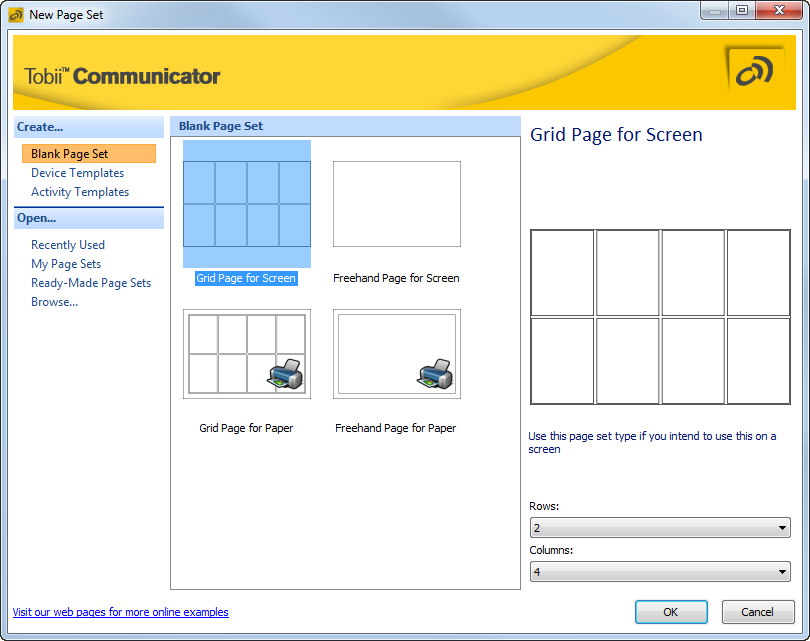The width and height of the screenshot is (810, 641).
Task: Visit web pages for more online examples
Action: [120, 612]
